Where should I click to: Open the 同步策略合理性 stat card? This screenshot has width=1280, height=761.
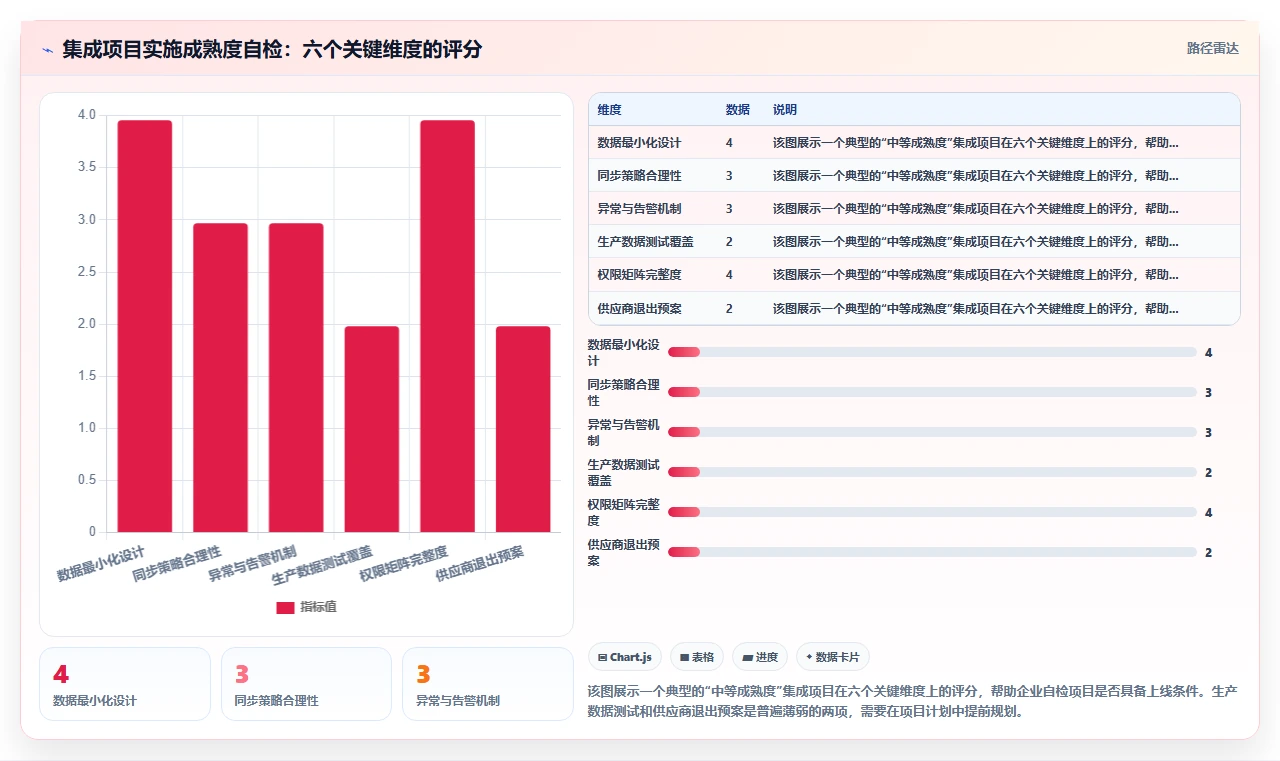pyautogui.click(x=306, y=684)
